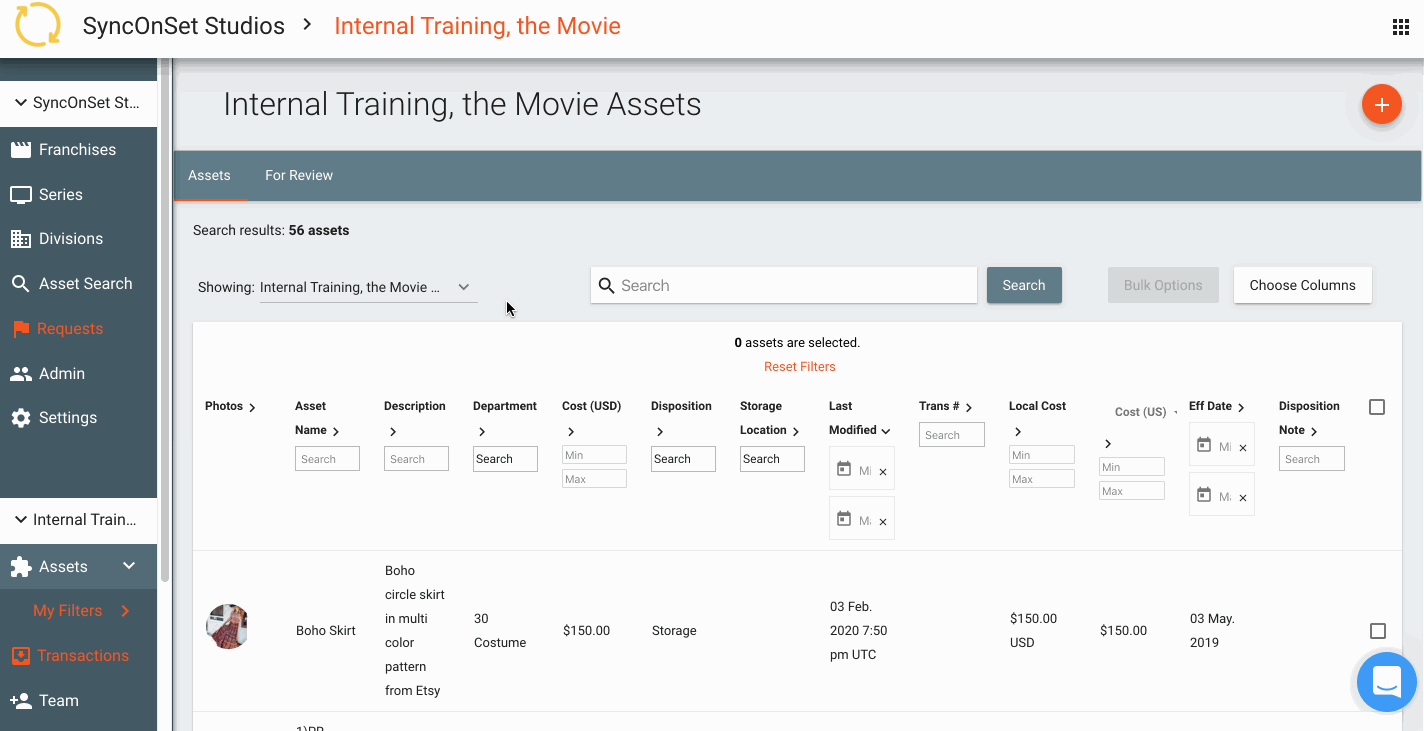Clear the Last Modified min date
Image resolution: width=1424 pixels, height=731 pixels.
coord(883,472)
